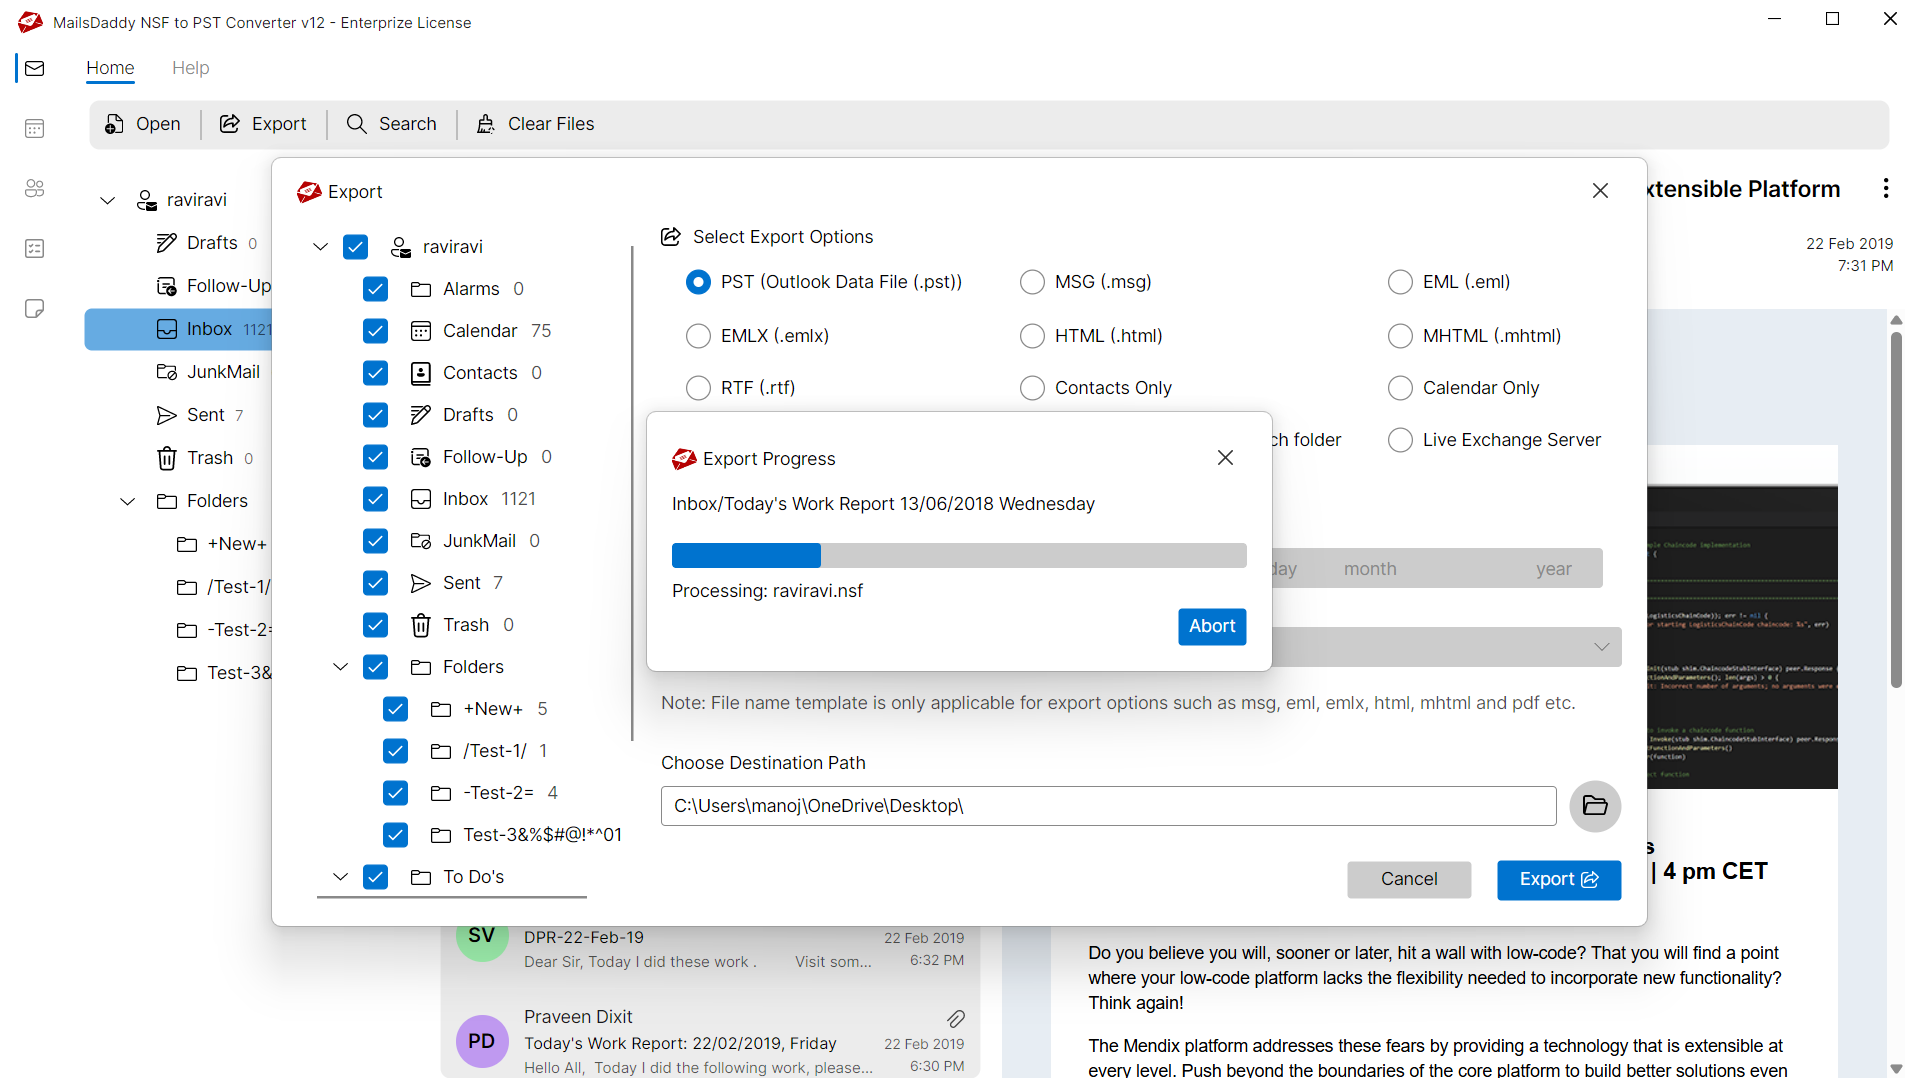Click the raviravi user icon in the export tree
The height and width of the screenshot is (1078, 1917).
(x=401, y=247)
